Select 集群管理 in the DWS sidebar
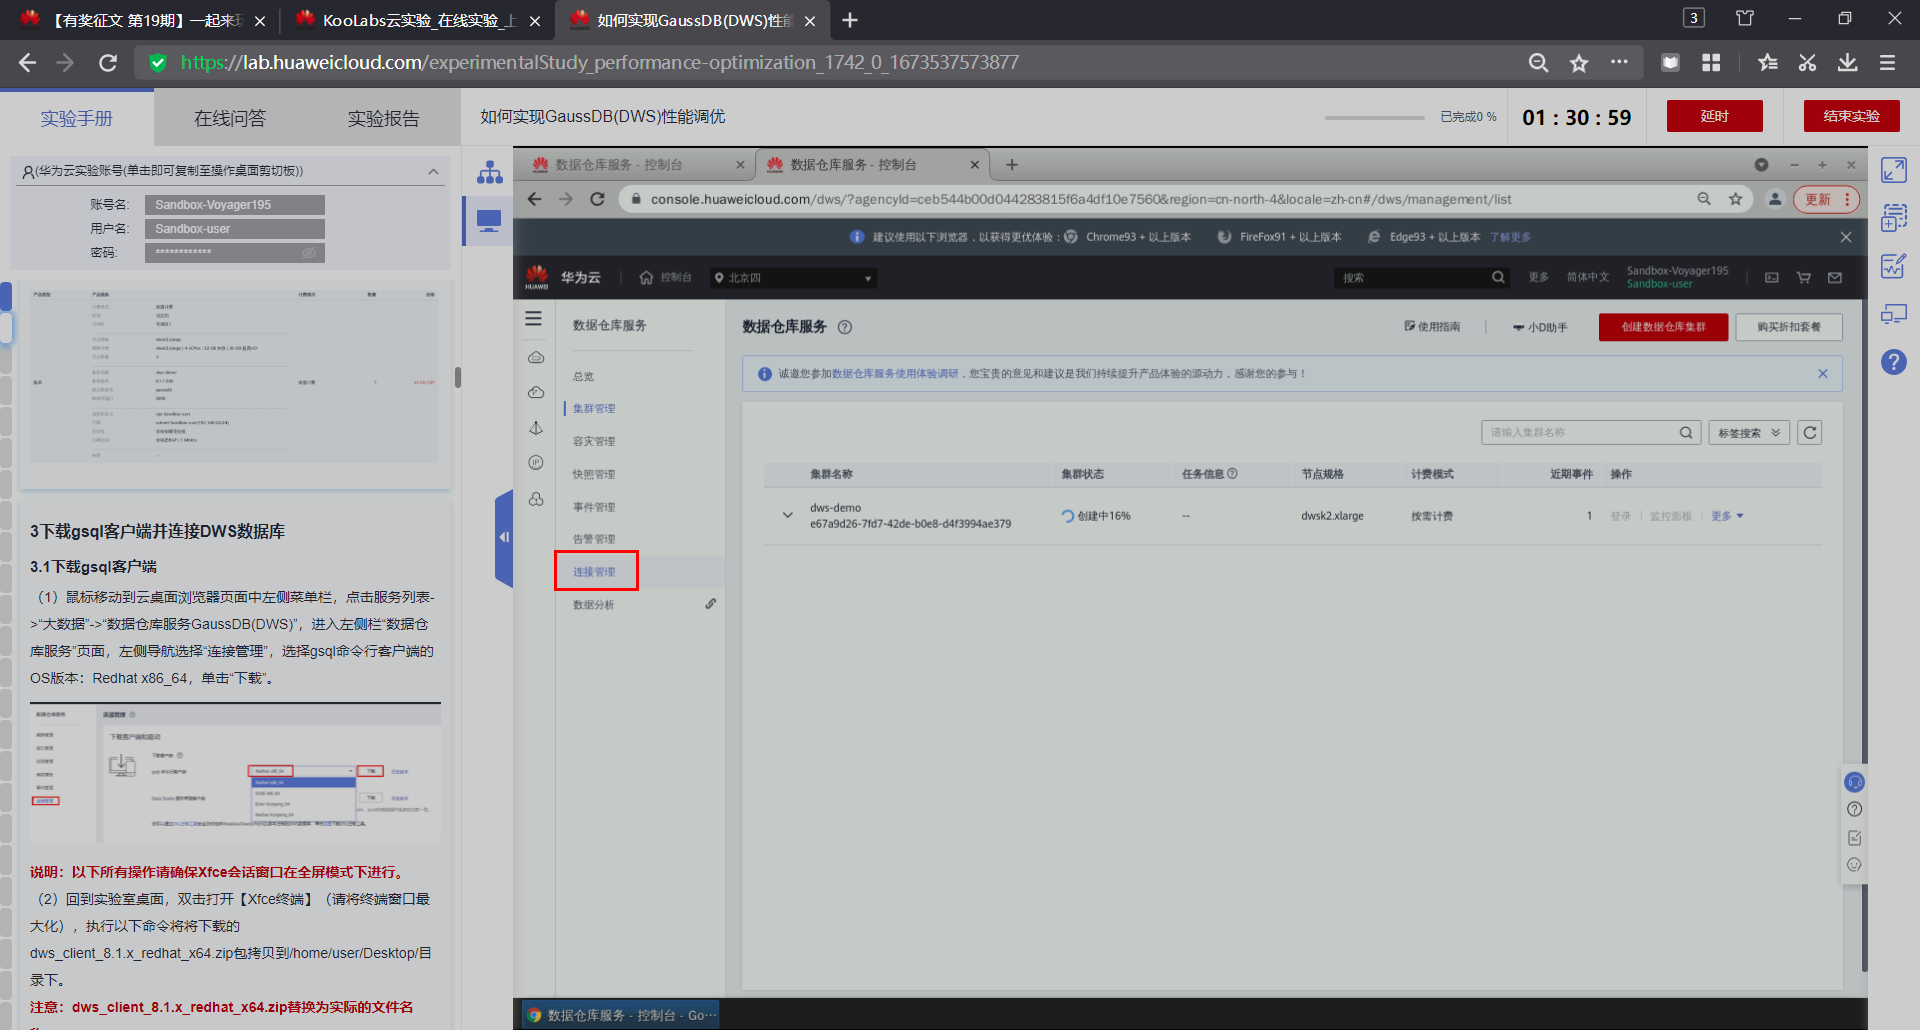 click(x=594, y=409)
